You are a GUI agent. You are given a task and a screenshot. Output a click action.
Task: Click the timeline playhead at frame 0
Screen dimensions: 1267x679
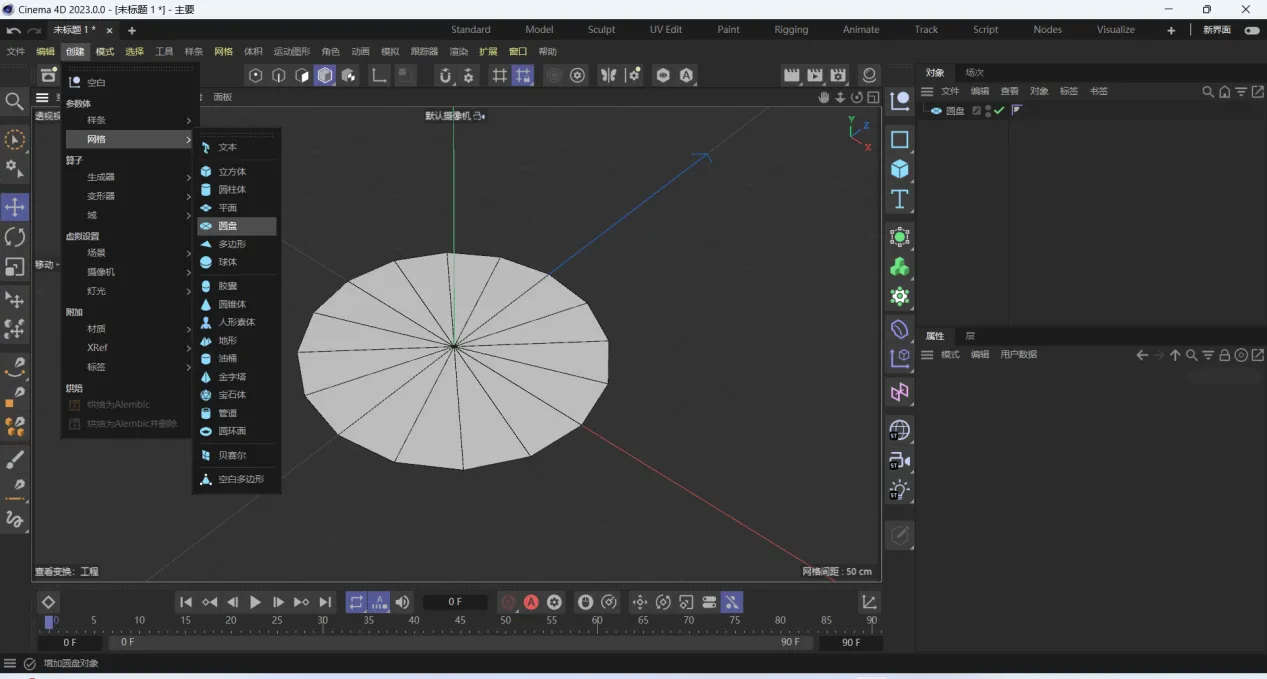pos(49,622)
